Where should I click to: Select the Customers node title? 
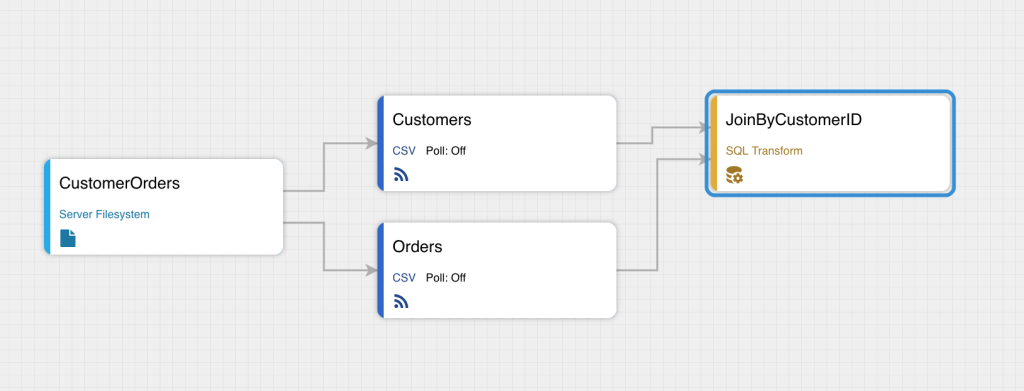pos(432,120)
